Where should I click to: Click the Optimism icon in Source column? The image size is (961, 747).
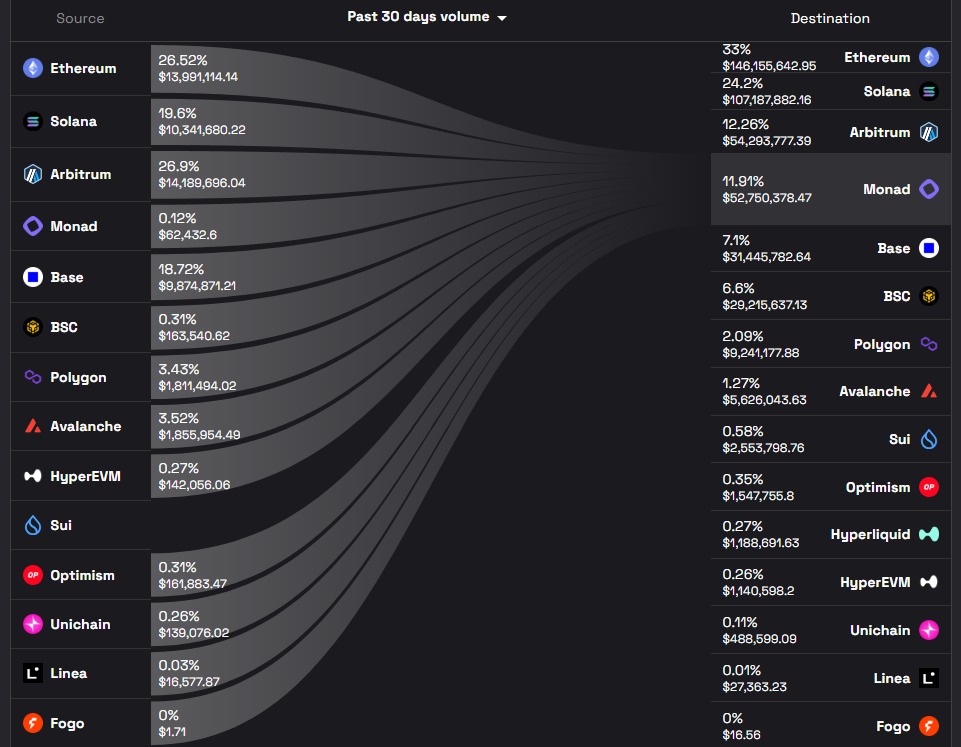click(32, 575)
